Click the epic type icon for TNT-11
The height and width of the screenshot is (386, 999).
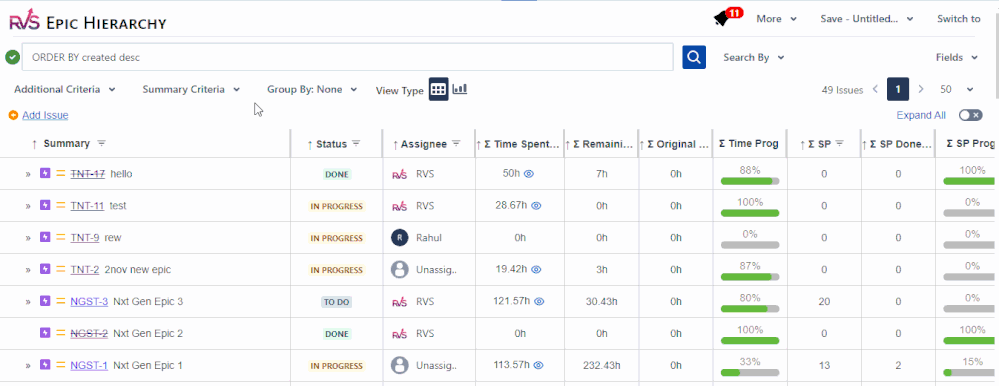coord(45,205)
